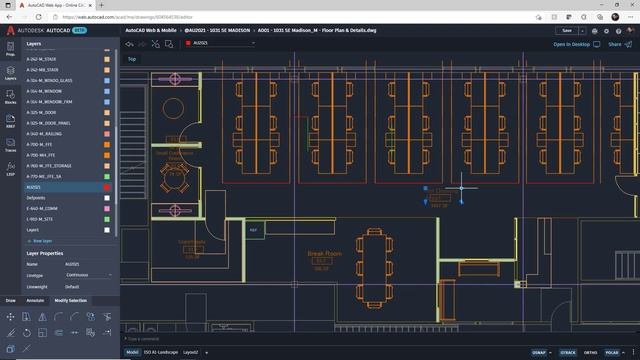Click AutoCAD Web & Mobile breadcrumb
This screenshot has height=360, width=640.
151,31
